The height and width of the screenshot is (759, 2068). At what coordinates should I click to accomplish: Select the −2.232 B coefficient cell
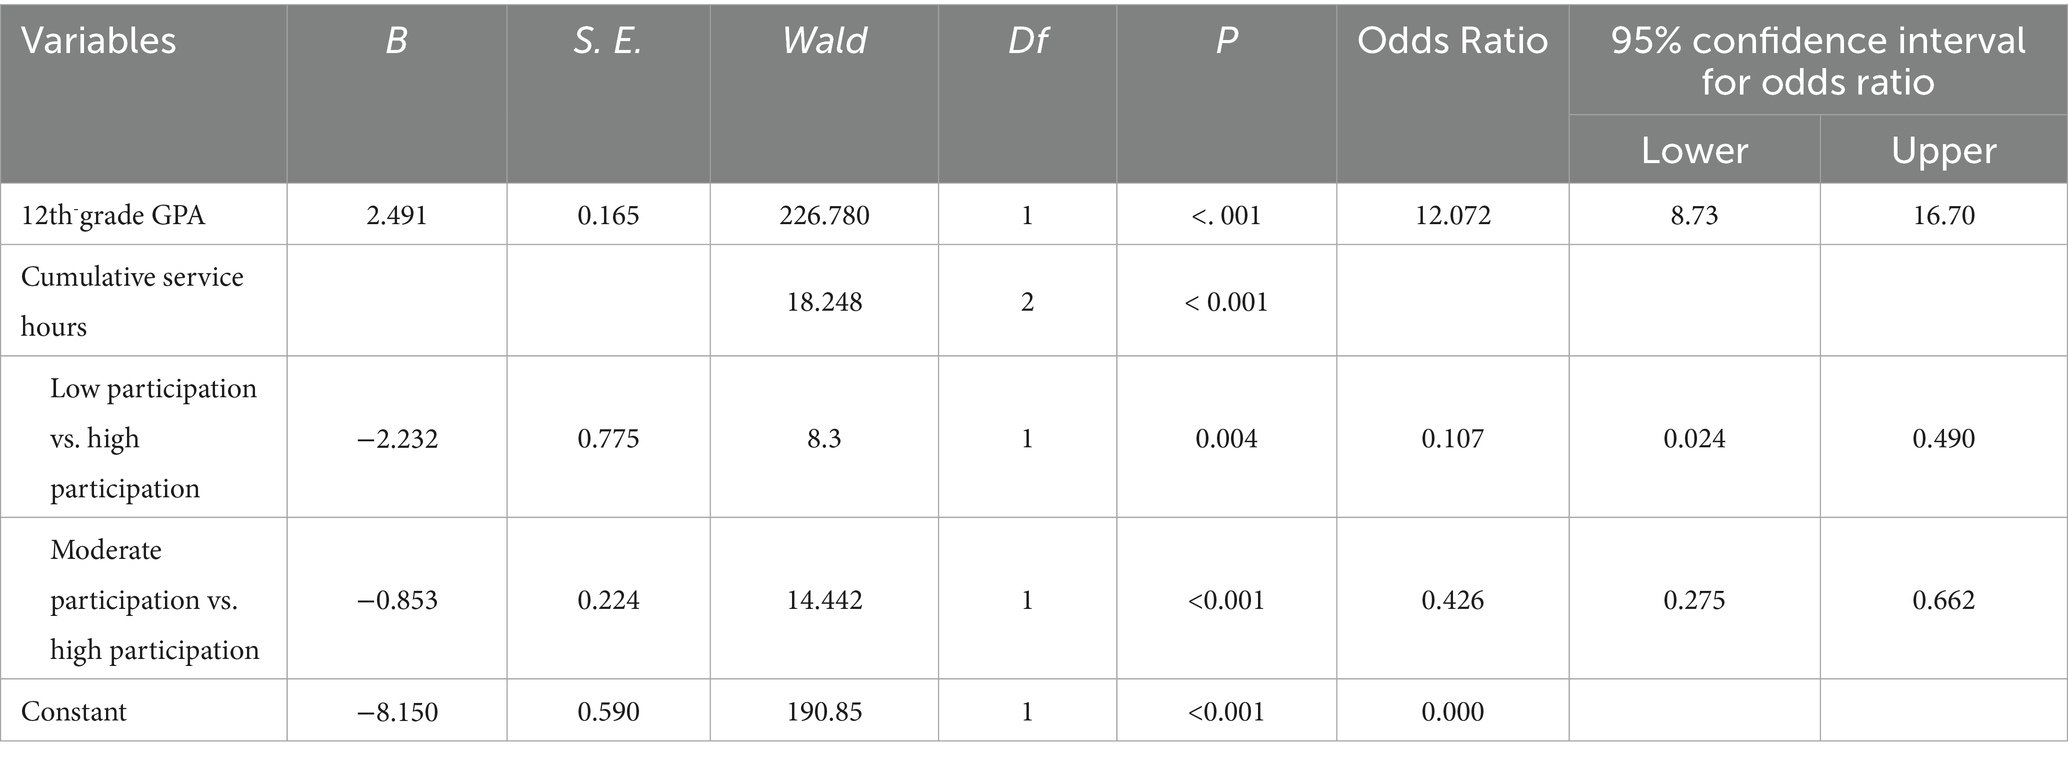pyautogui.click(x=397, y=438)
